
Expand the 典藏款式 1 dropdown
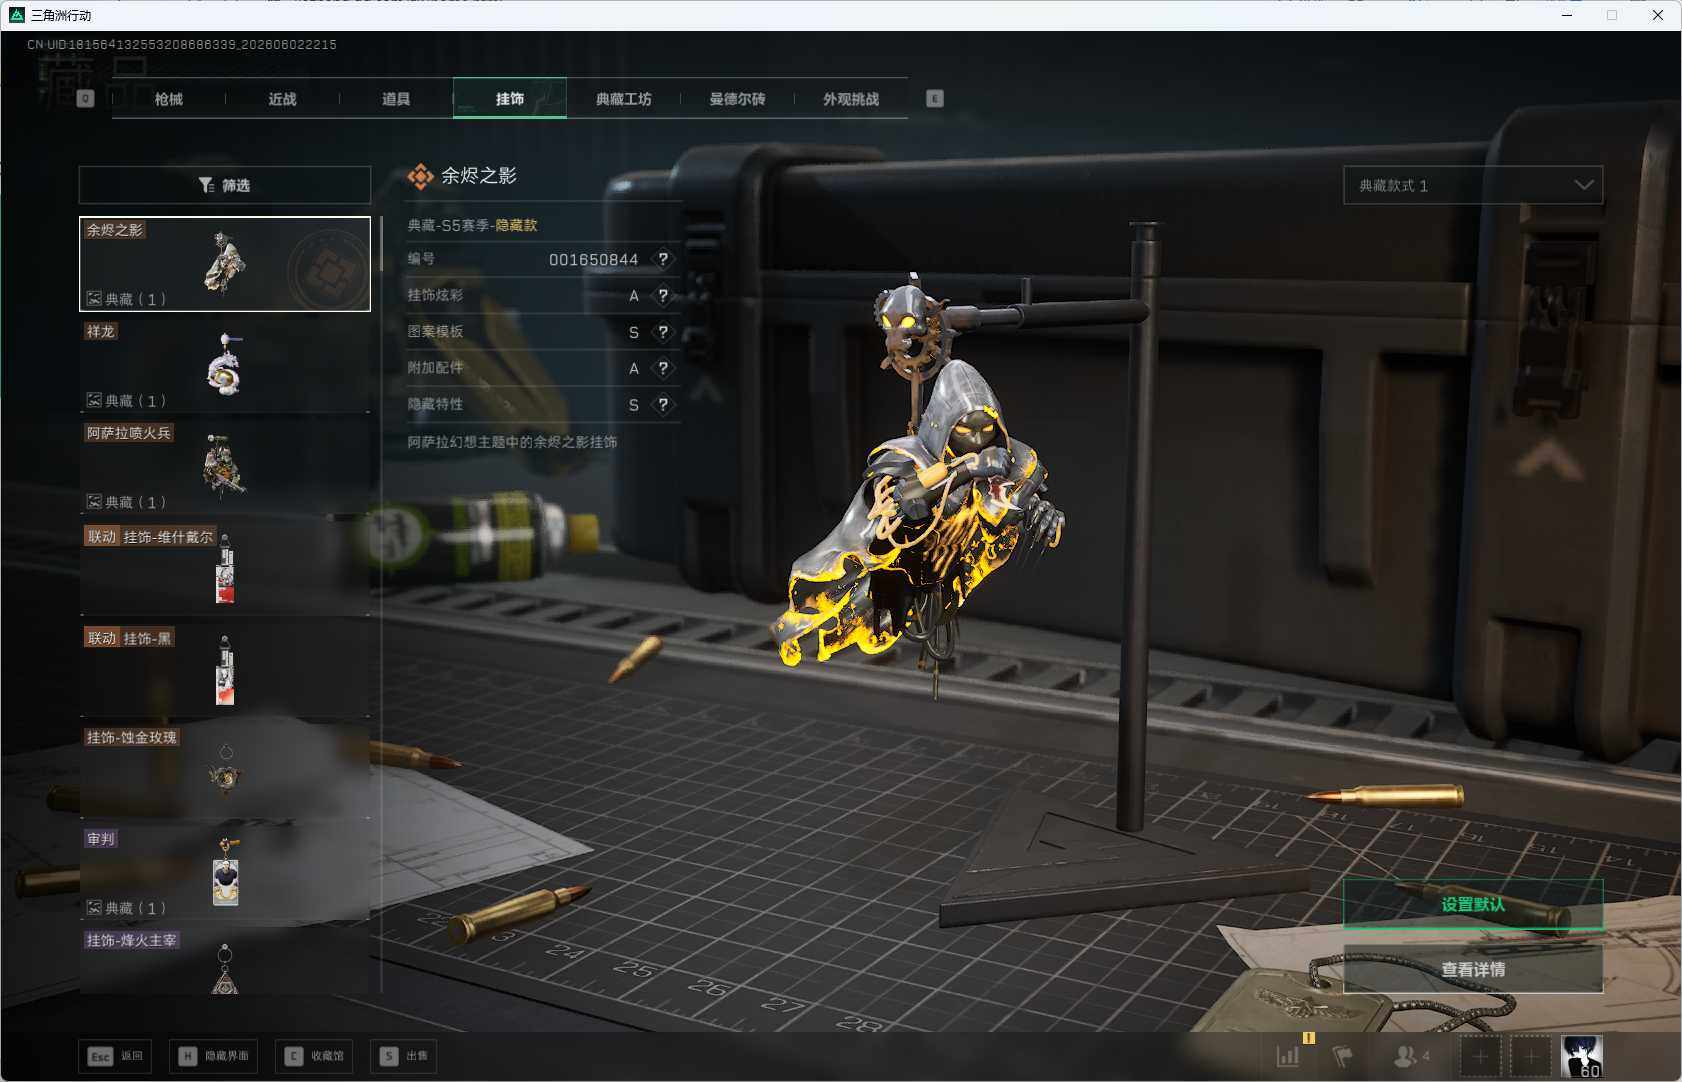tap(1473, 185)
